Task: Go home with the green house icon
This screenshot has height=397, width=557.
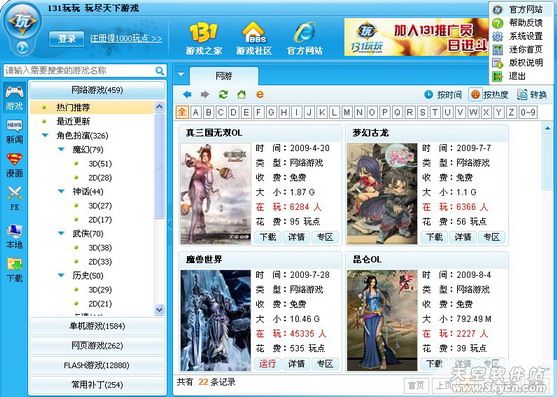Action: pyautogui.click(x=242, y=94)
